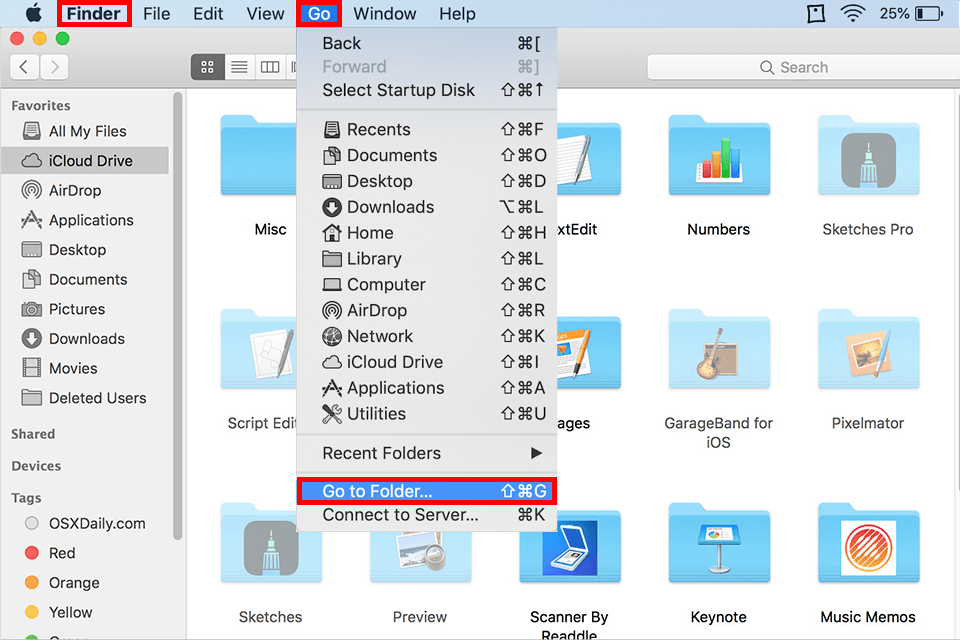Viewport: 960px width, 640px height.
Task: Open the Keynote folder
Action: tap(718, 551)
